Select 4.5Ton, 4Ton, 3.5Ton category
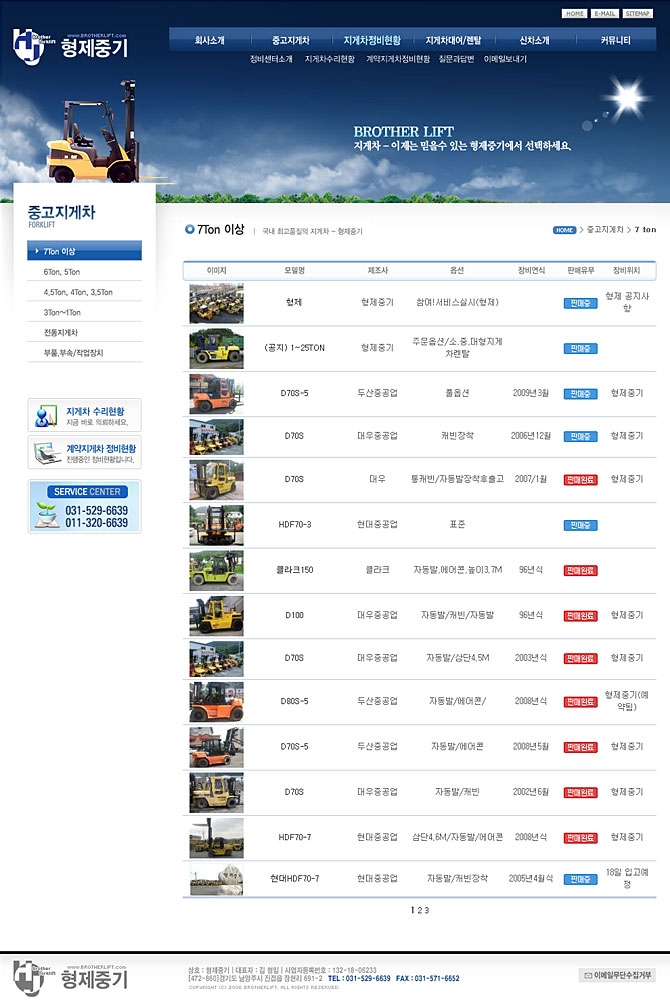Screen dimensions: 670x1002 tap(78, 292)
